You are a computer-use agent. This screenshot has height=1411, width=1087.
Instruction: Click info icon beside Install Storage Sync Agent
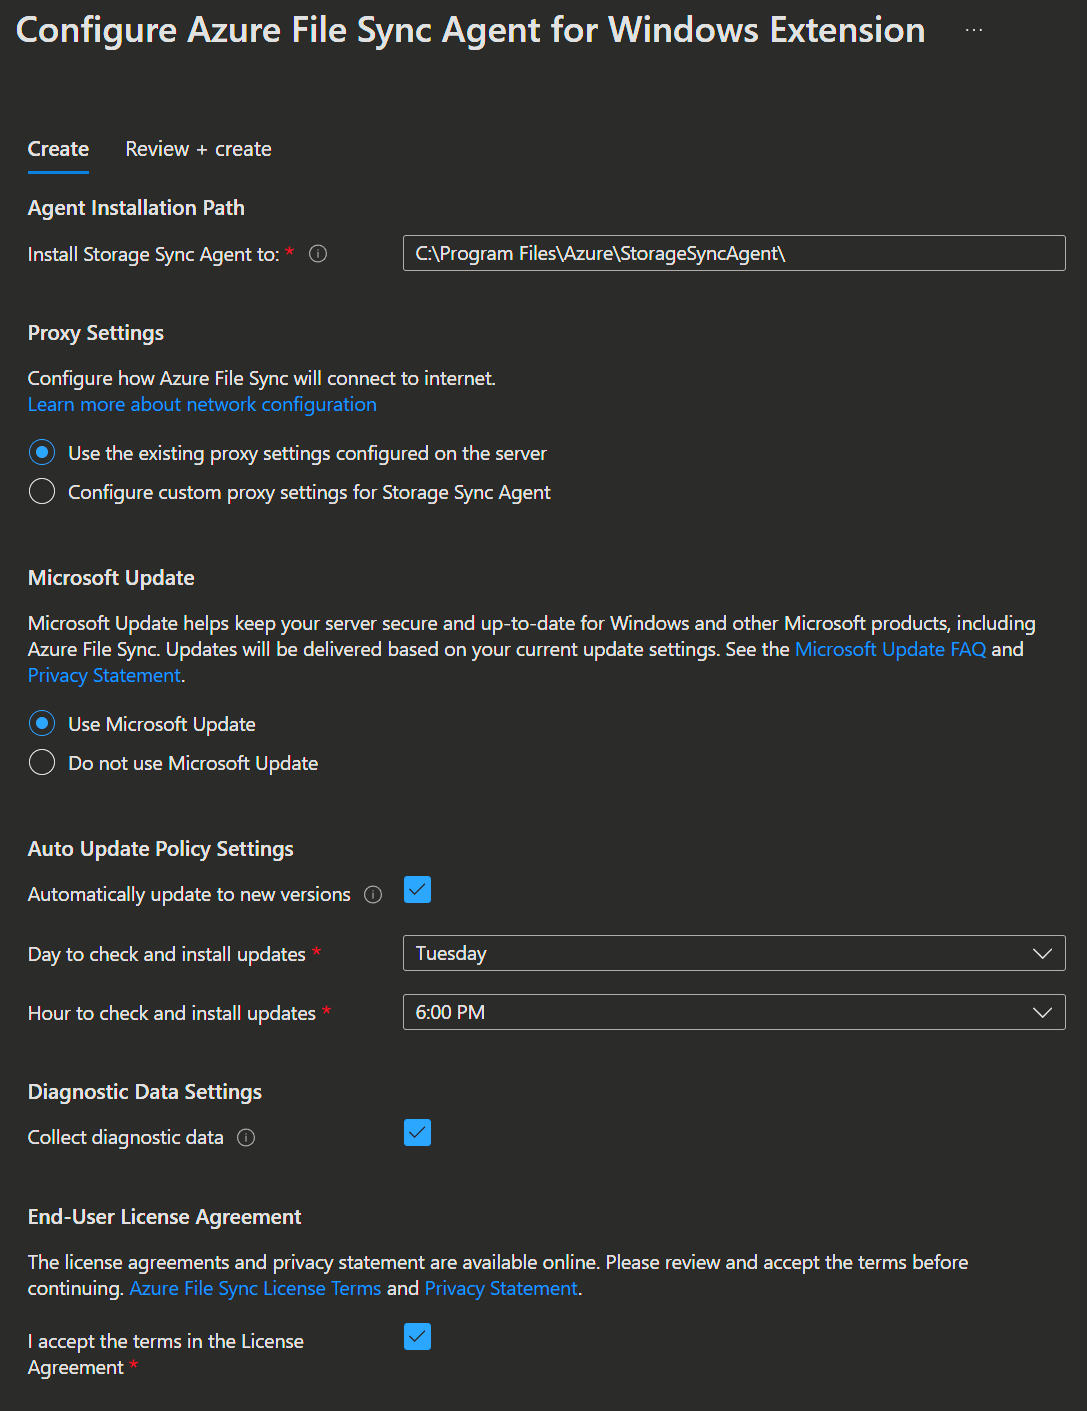(x=318, y=254)
